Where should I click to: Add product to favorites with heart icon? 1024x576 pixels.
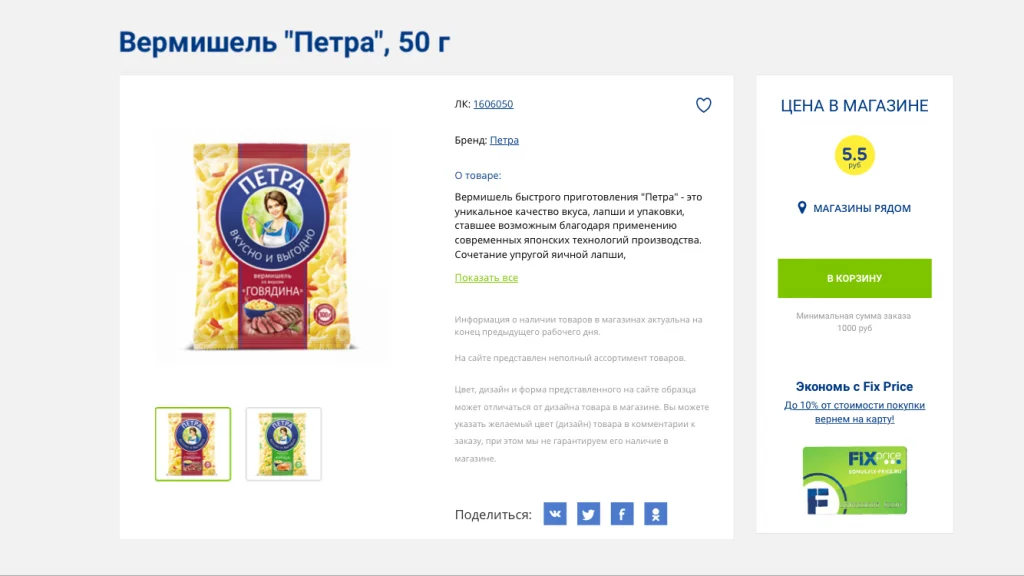(703, 105)
